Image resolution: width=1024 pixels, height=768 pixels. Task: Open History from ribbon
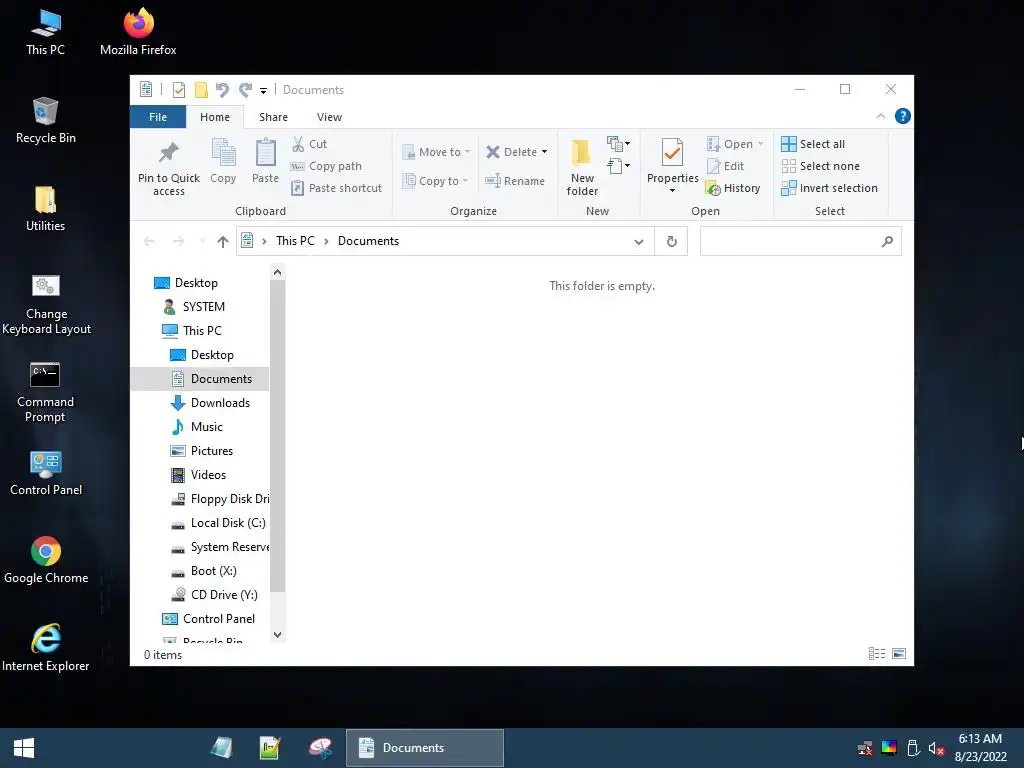[x=733, y=188]
